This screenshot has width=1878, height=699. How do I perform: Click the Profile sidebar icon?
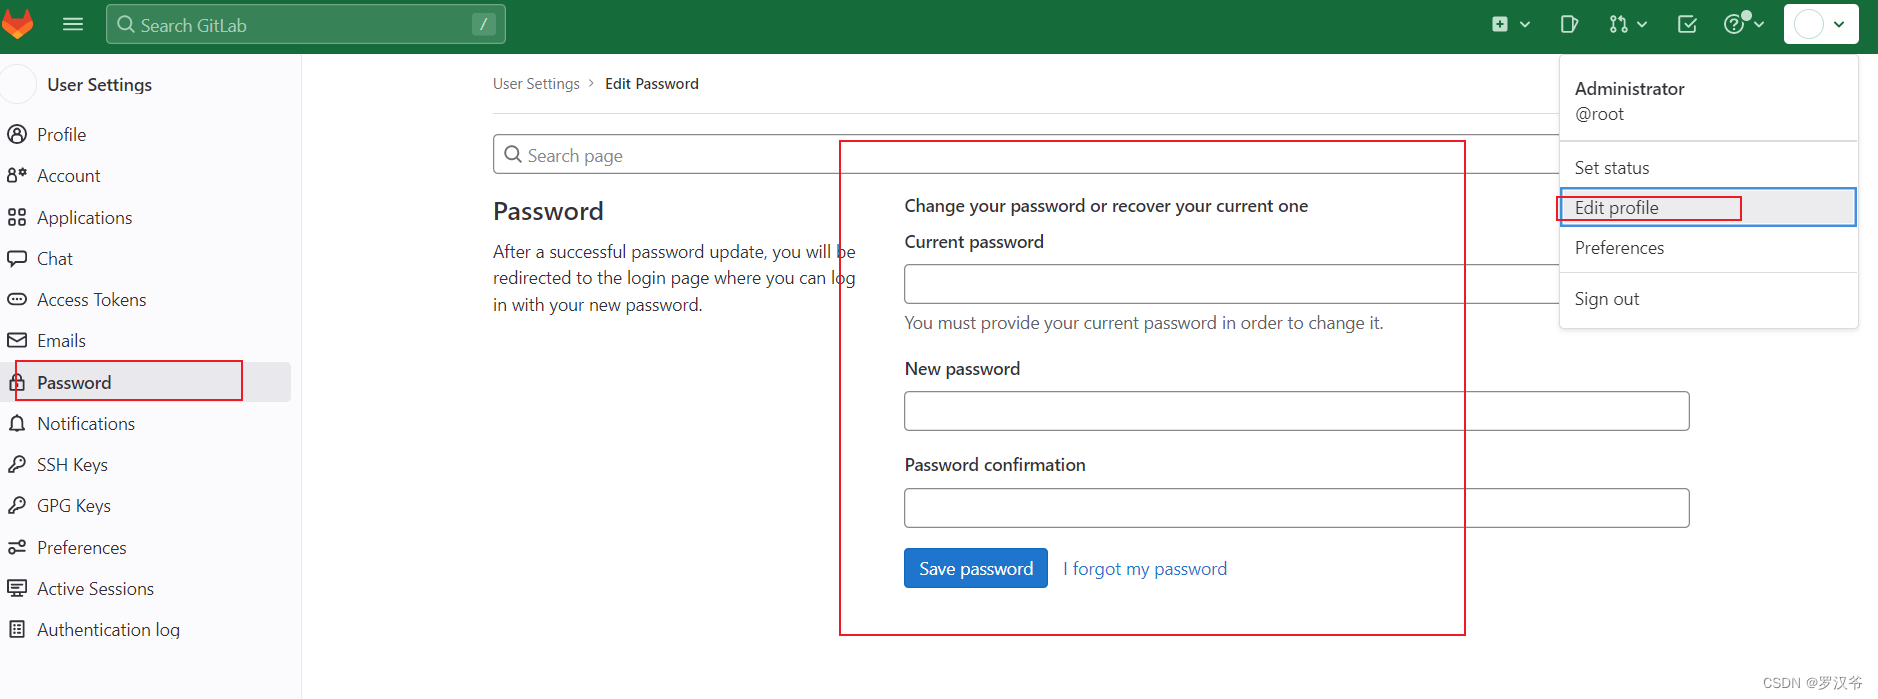point(17,134)
